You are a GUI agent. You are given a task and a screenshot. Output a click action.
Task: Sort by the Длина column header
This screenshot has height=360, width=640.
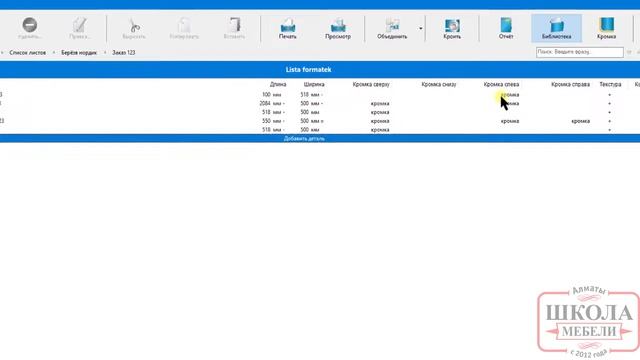(278, 84)
